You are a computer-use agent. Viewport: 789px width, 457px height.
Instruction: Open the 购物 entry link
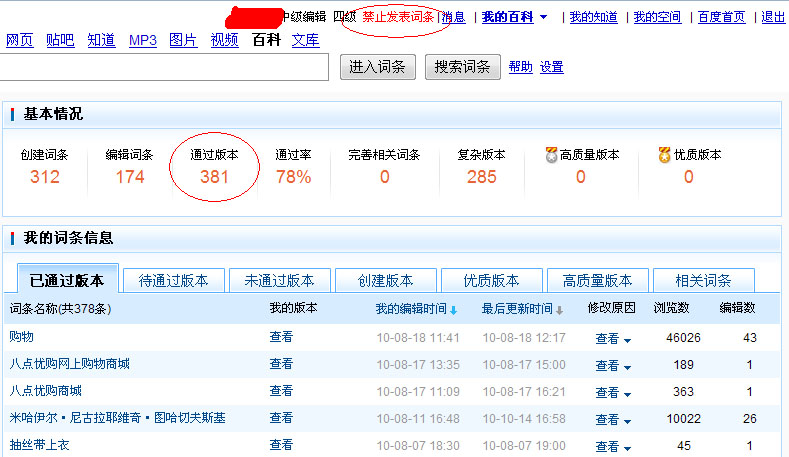tap(21, 338)
